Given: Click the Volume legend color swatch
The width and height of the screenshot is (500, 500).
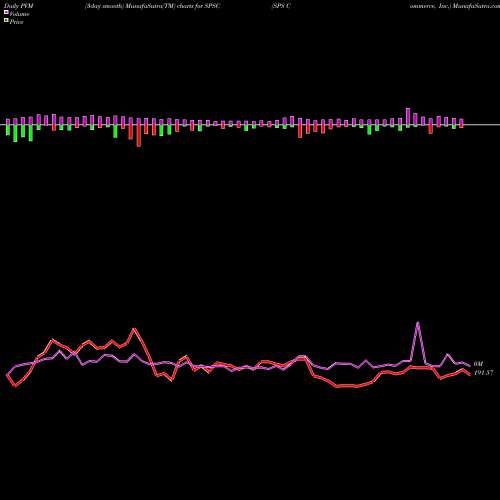Looking at the screenshot, I should pos(6,12).
